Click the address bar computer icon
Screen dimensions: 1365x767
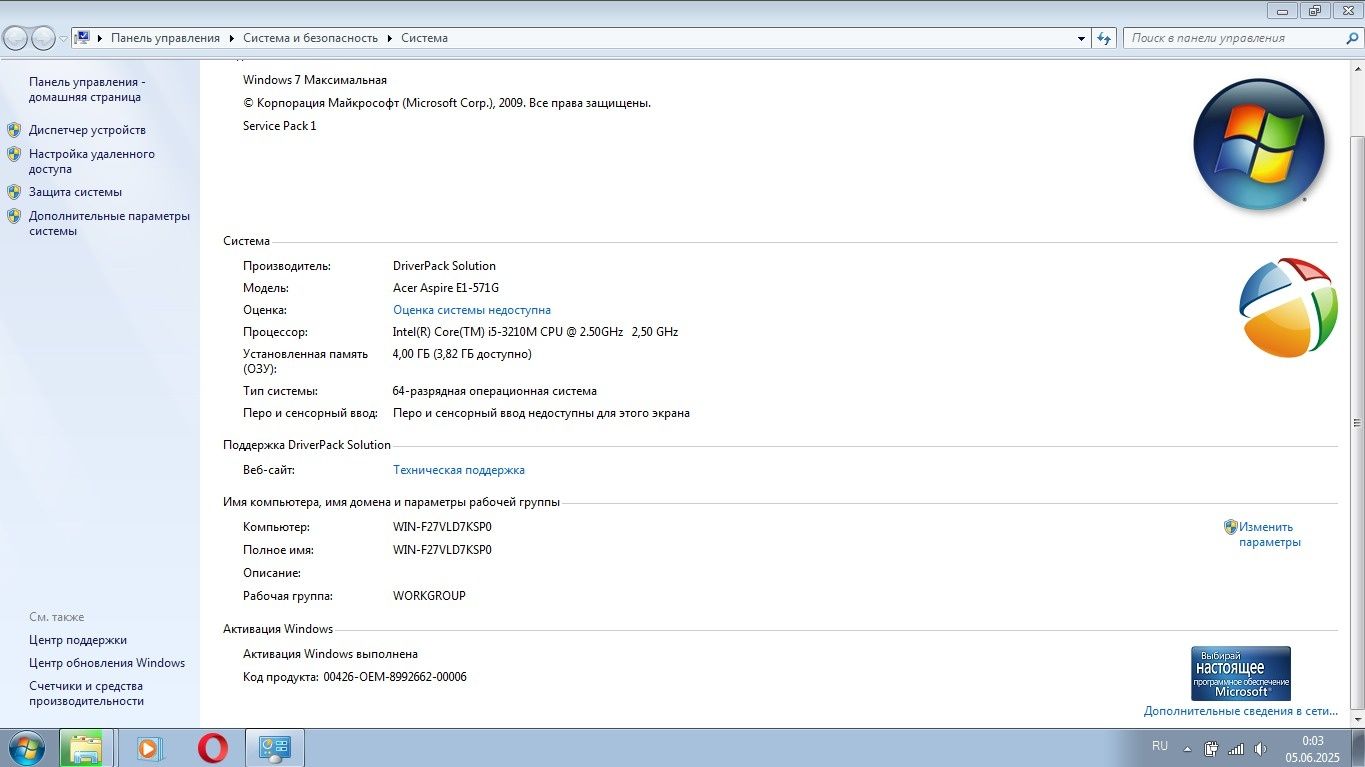[83, 38]
